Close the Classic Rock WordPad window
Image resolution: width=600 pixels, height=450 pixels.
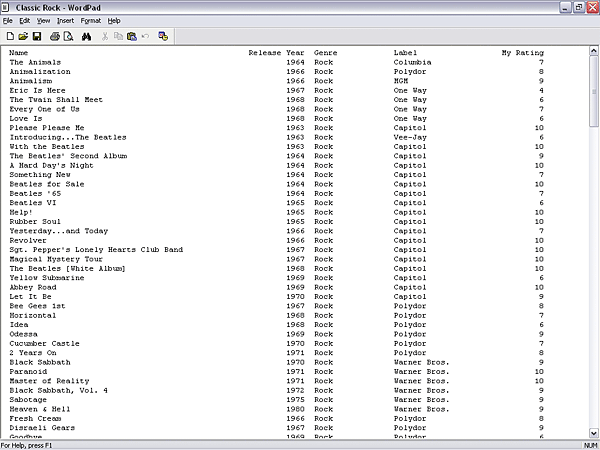click(593, 7)
